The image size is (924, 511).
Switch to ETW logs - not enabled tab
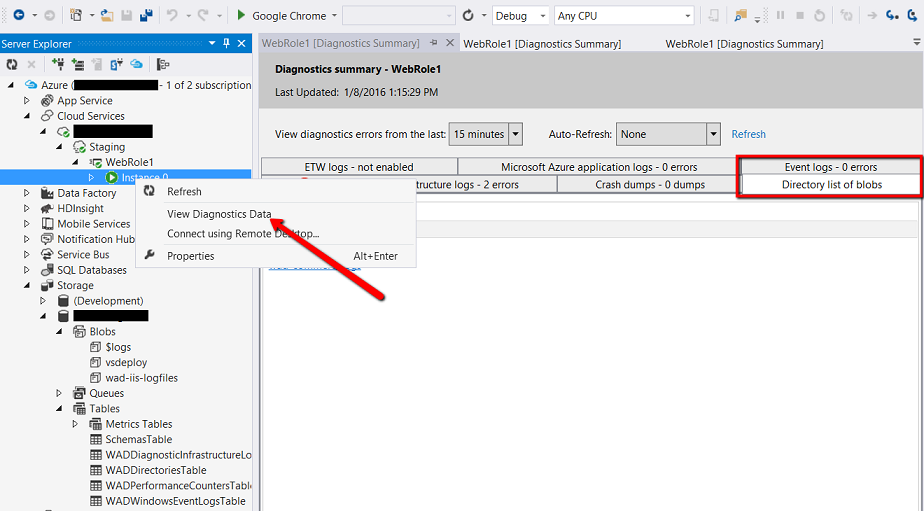click(x=359, y=167)
